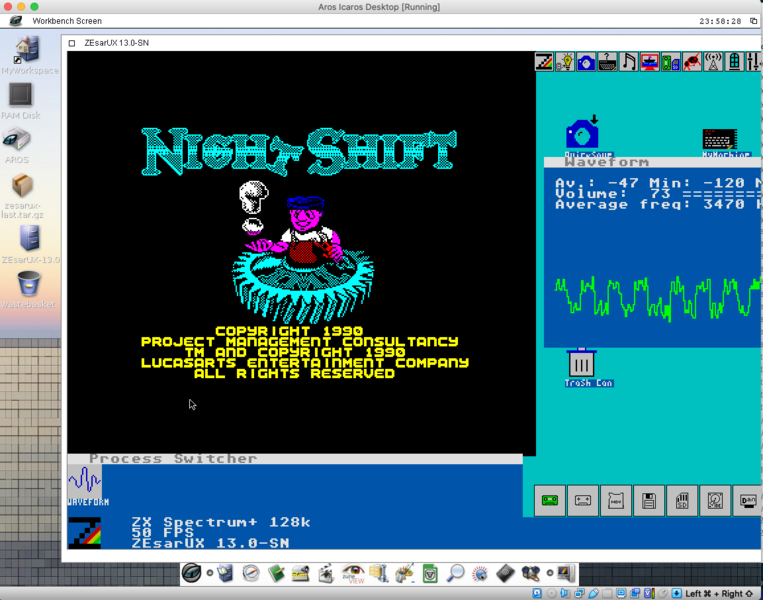Screen dimensions: 763x600
Task: Open the zip archiver folder dock icon
Action: pos(379,573)
